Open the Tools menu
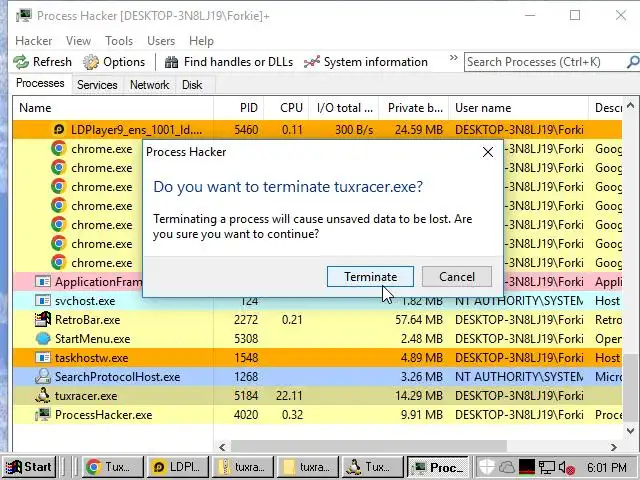Screen dimensions: 640x480 click(119, 41)
